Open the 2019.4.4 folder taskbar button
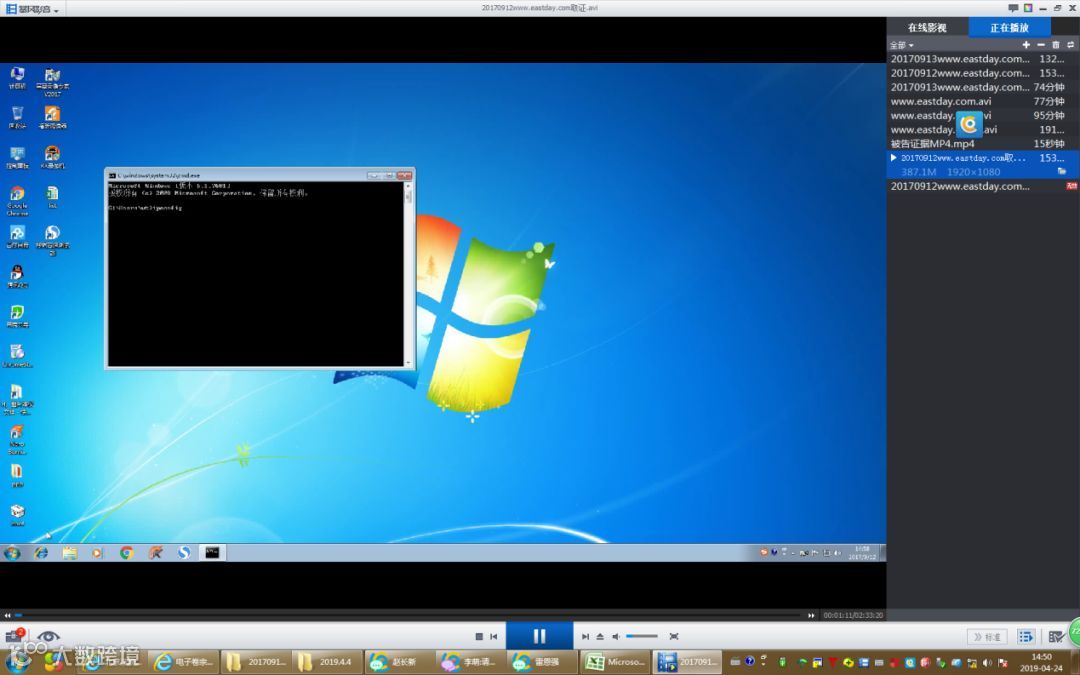1080x675 pixels. pyautogui.click(x=327, y=662)
